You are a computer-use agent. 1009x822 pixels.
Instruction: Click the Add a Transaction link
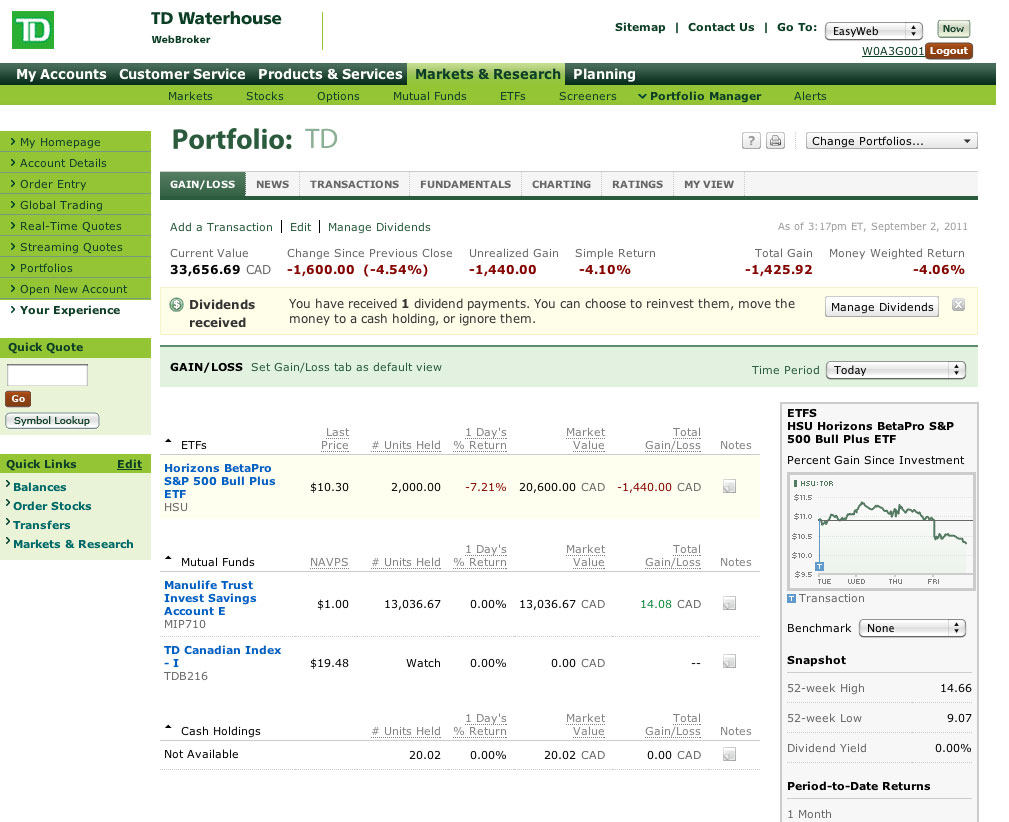tap(221, 227)
